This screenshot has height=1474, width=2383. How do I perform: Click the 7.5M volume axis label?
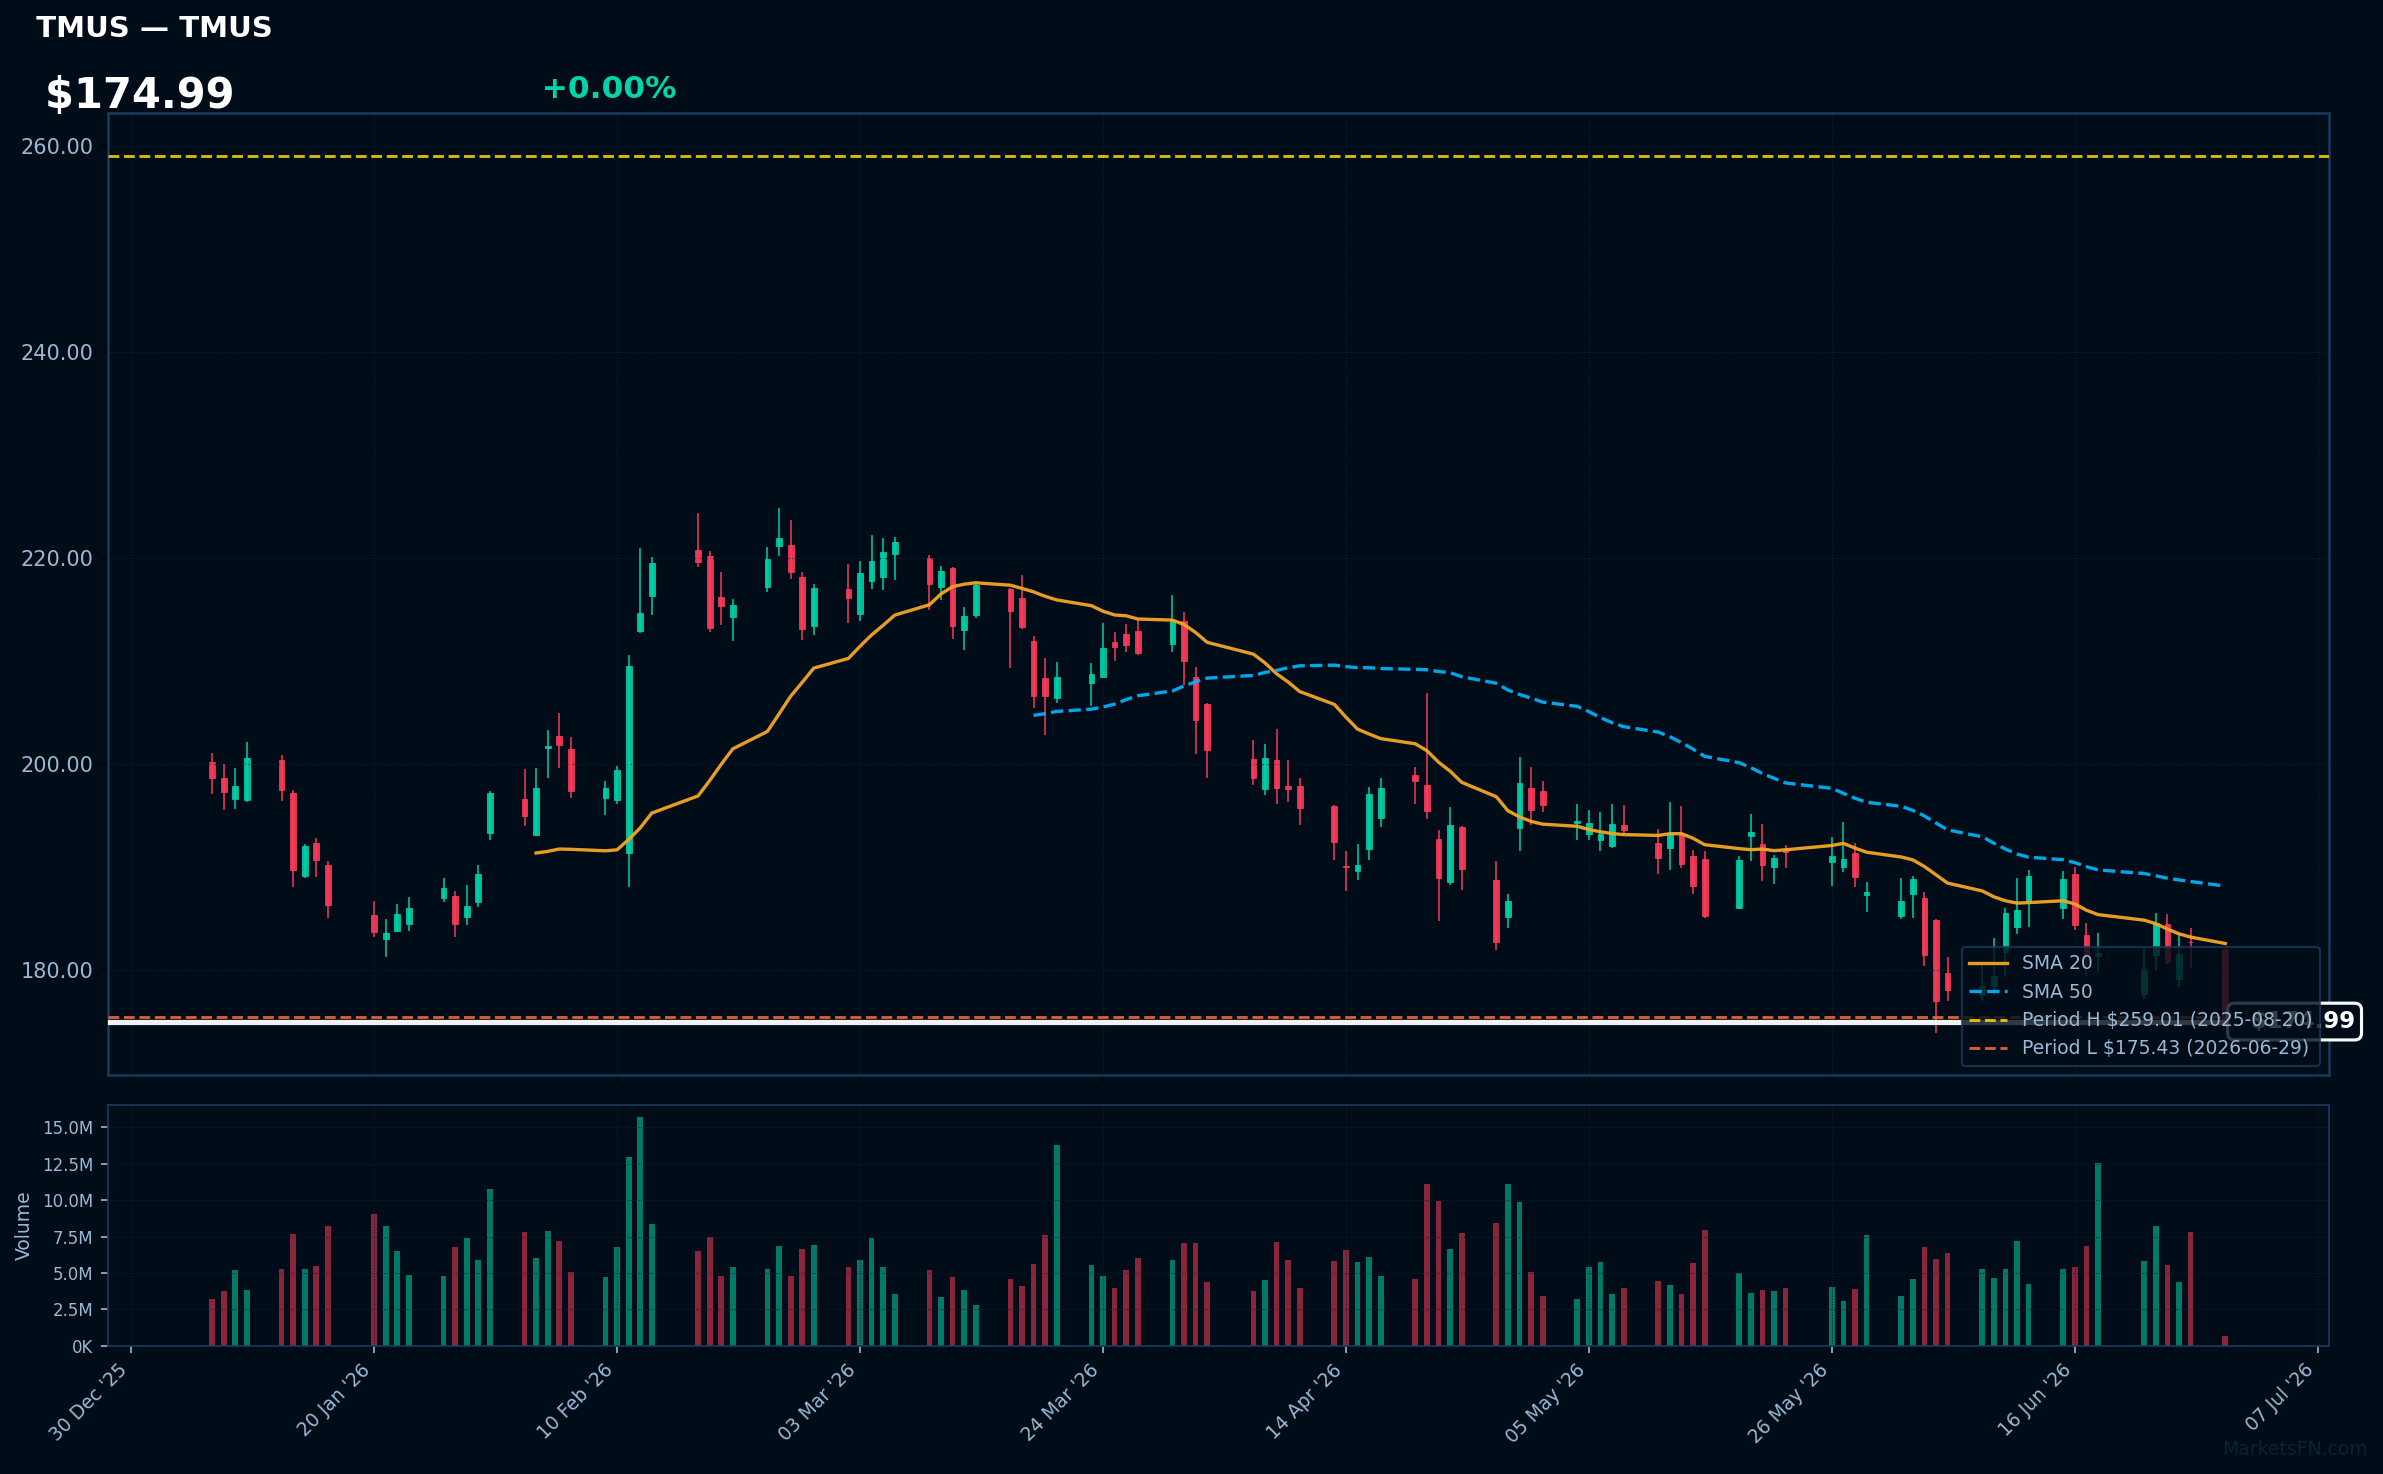72,1238
